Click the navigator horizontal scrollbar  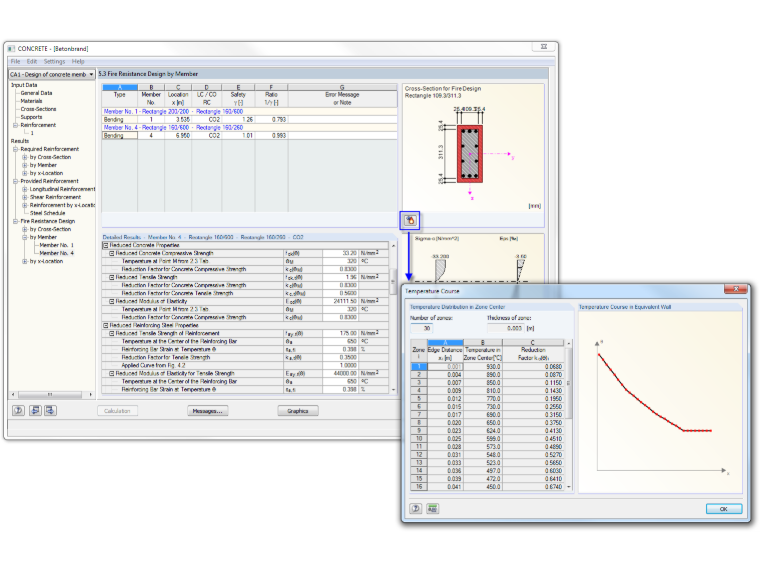click(52, 395)
